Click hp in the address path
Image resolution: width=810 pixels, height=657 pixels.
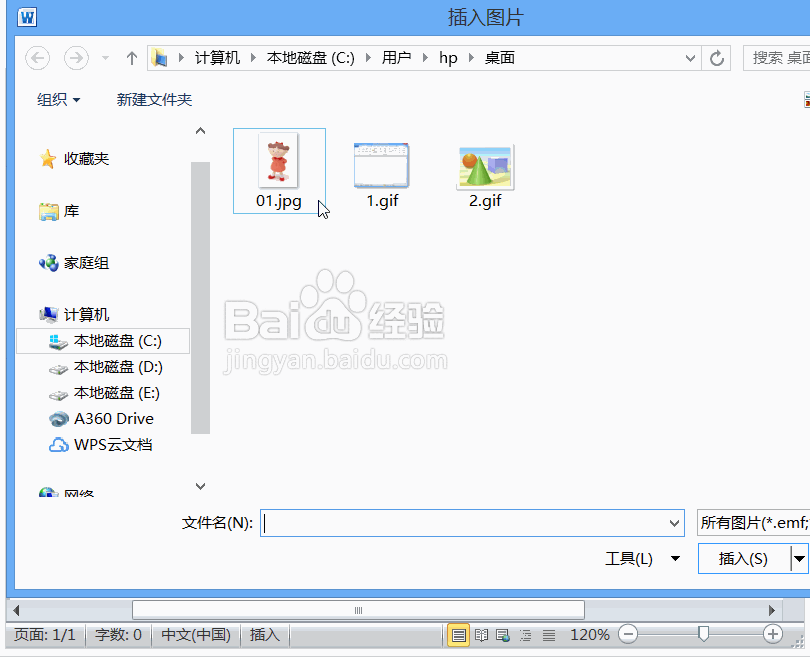coord(448,58)
